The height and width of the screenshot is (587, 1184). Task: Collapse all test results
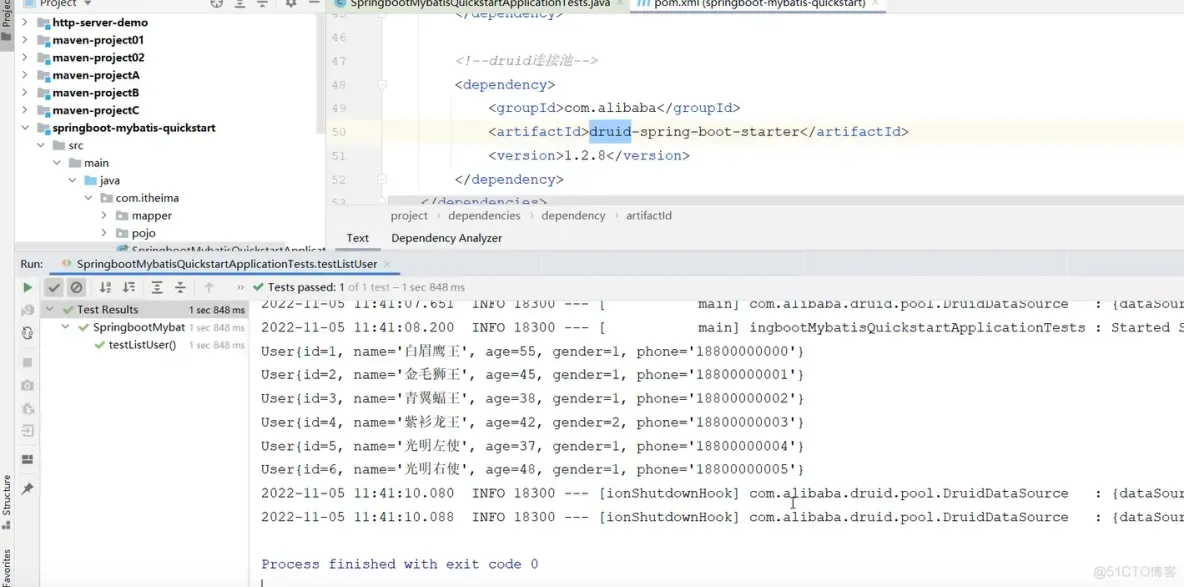point(180,287)
